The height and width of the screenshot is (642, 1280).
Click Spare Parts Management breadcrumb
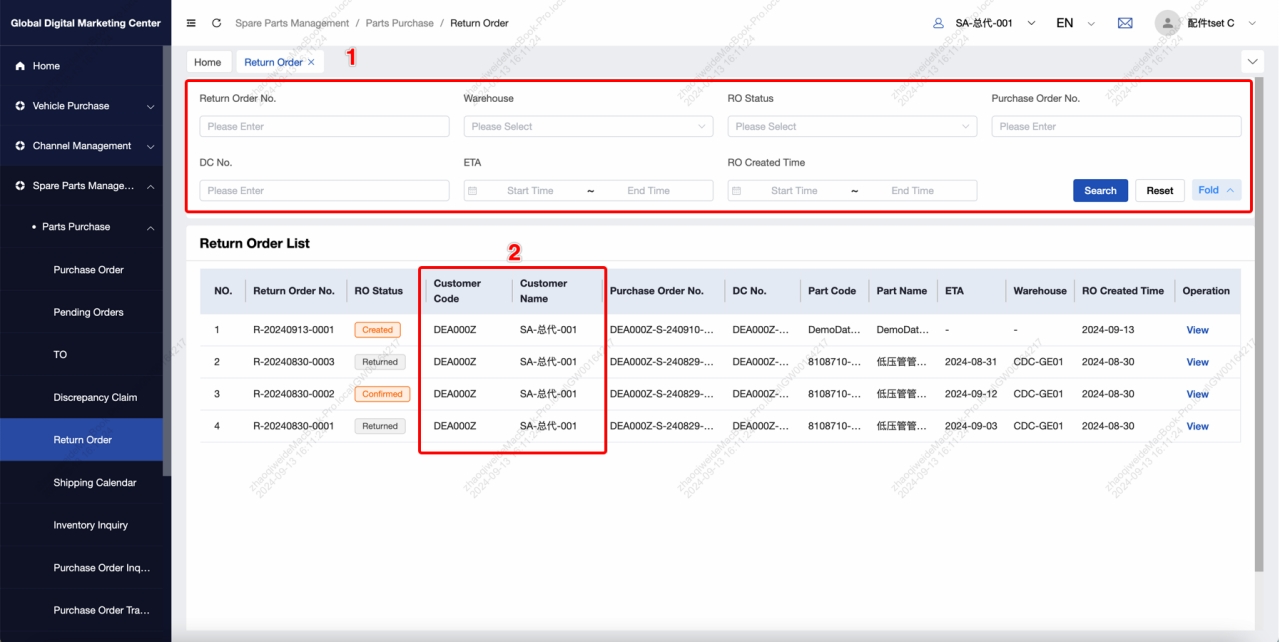coord(292,23)
